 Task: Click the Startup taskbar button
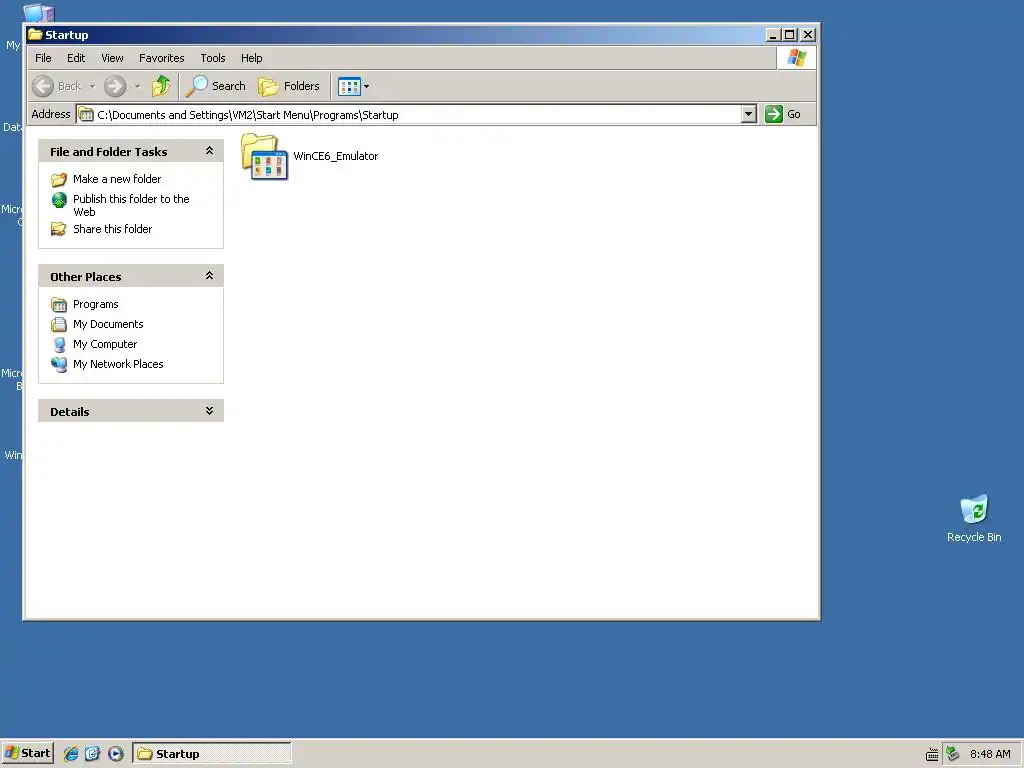pyautogui.click(x=212, y=754)
